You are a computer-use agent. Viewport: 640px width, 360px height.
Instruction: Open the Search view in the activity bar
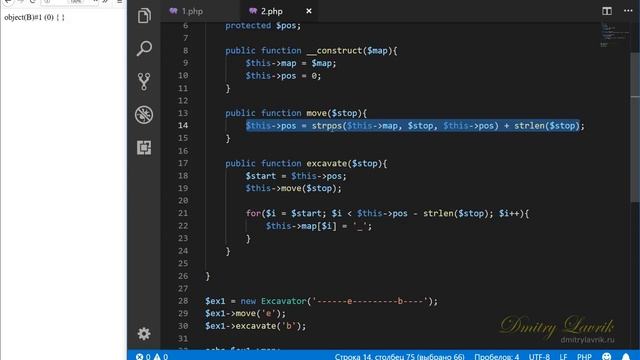point(144,49)
